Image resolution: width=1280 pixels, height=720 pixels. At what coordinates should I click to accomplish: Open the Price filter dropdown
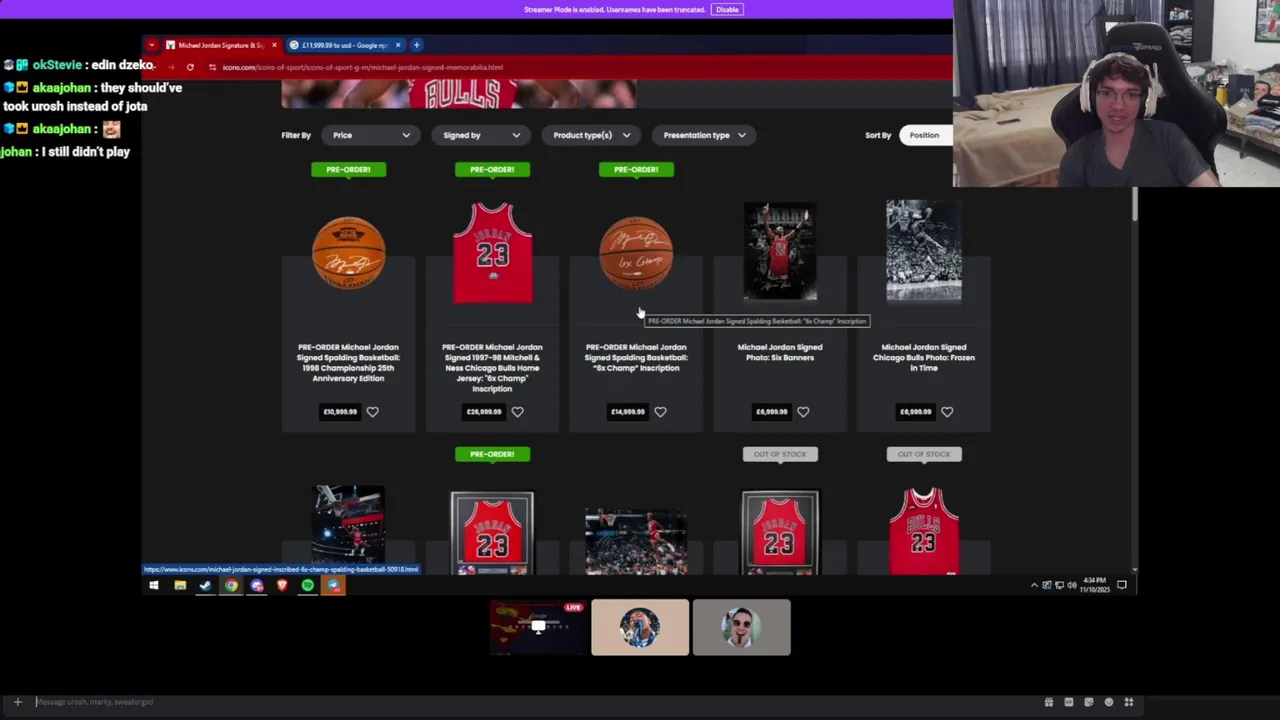(371, 135)
